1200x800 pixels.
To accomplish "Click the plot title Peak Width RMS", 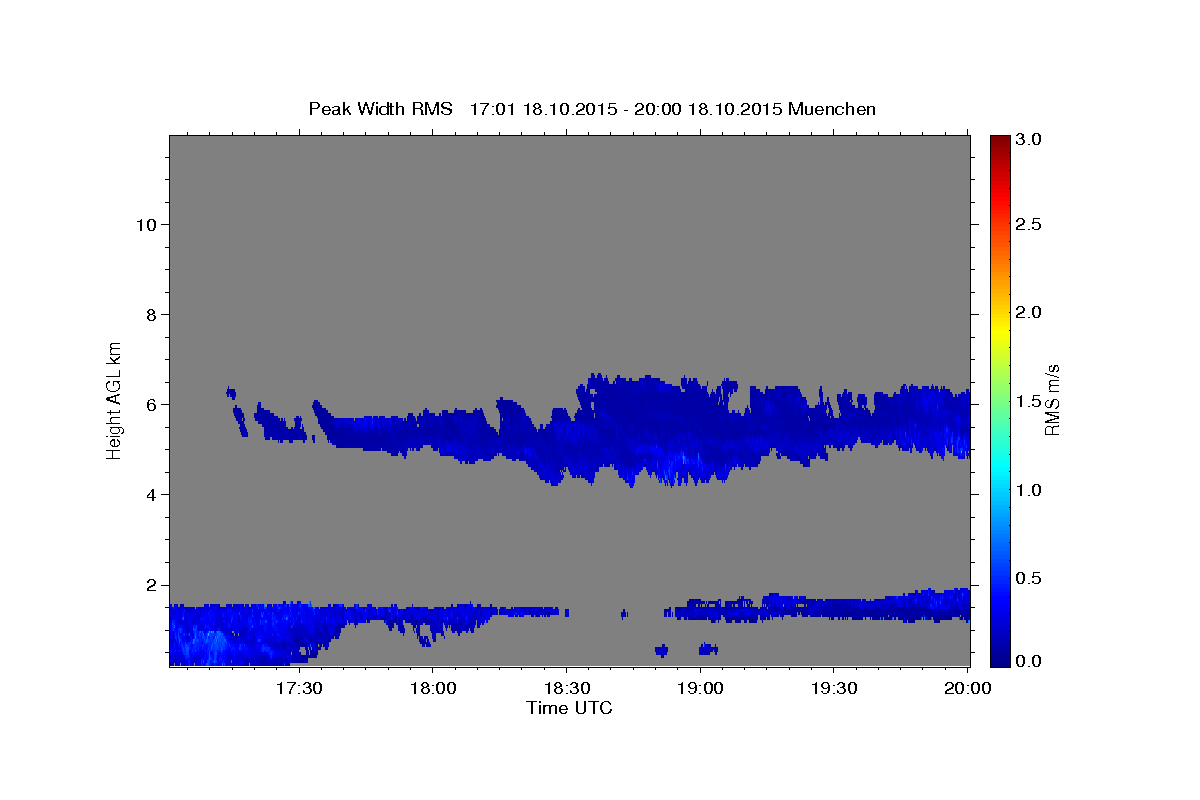I will (380, 109).
